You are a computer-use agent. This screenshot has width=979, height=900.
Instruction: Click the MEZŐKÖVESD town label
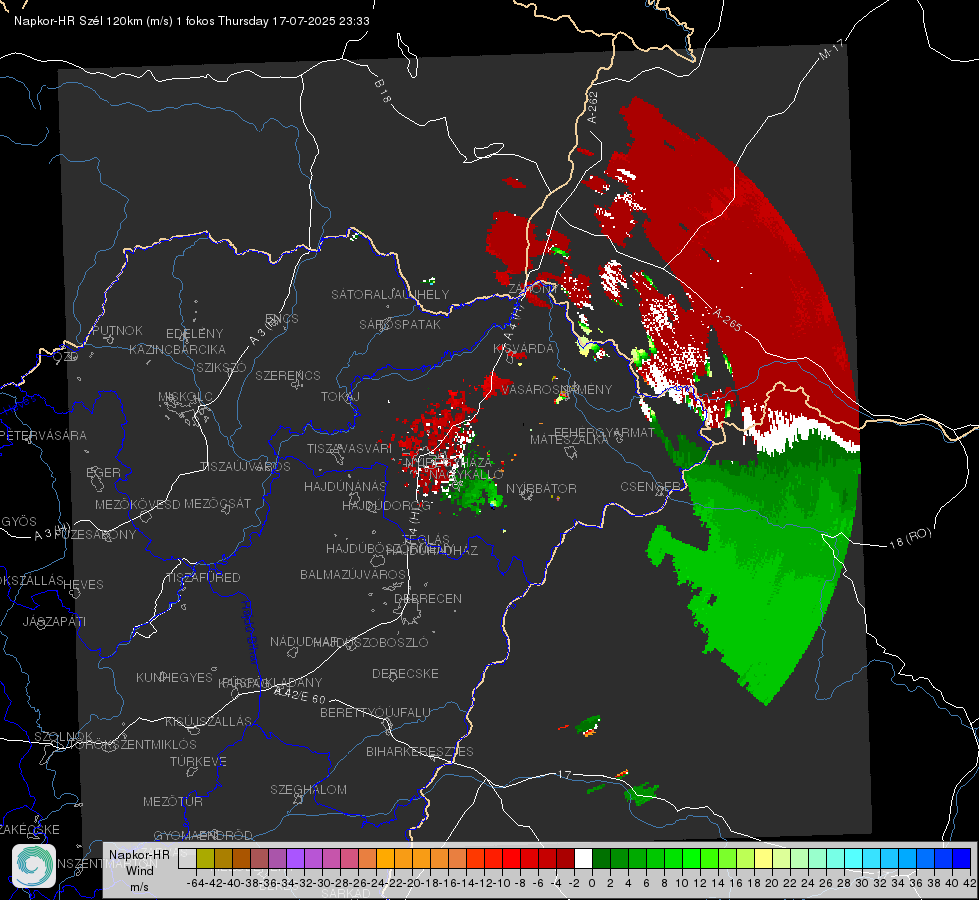coord(137,504)
